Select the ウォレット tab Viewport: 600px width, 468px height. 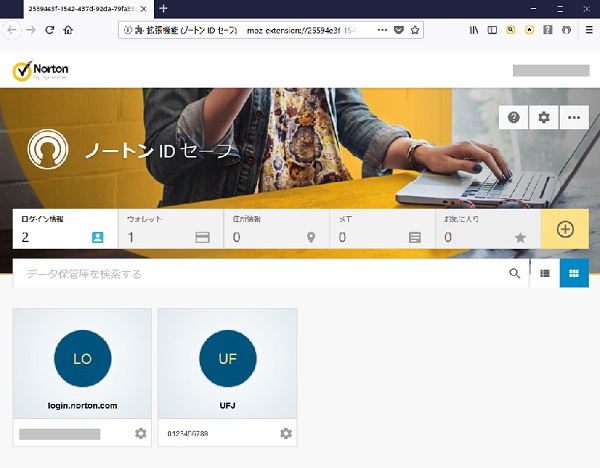(171, 229)
